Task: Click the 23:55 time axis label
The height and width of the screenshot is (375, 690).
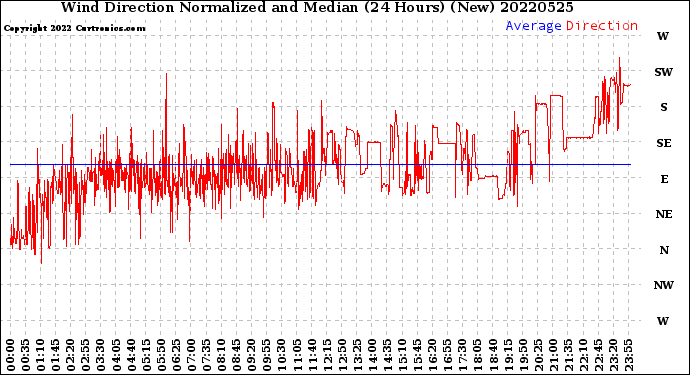Action: click(628, 355)
